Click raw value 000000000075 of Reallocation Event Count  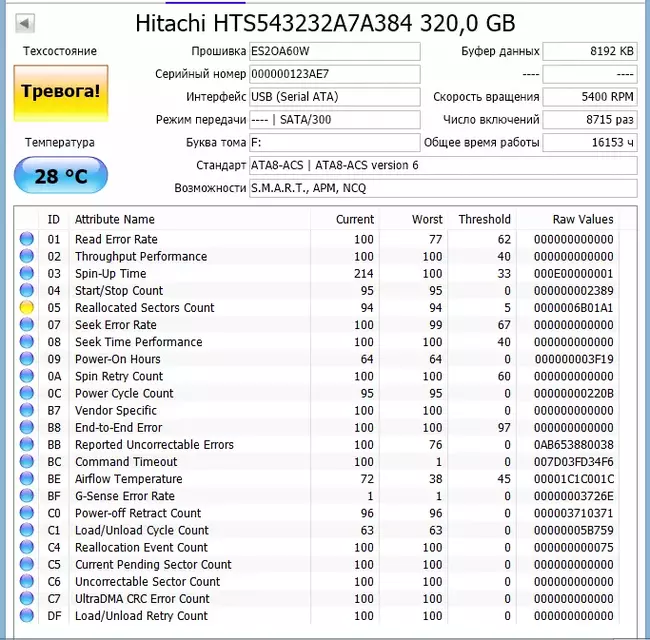tap(574, 547)
